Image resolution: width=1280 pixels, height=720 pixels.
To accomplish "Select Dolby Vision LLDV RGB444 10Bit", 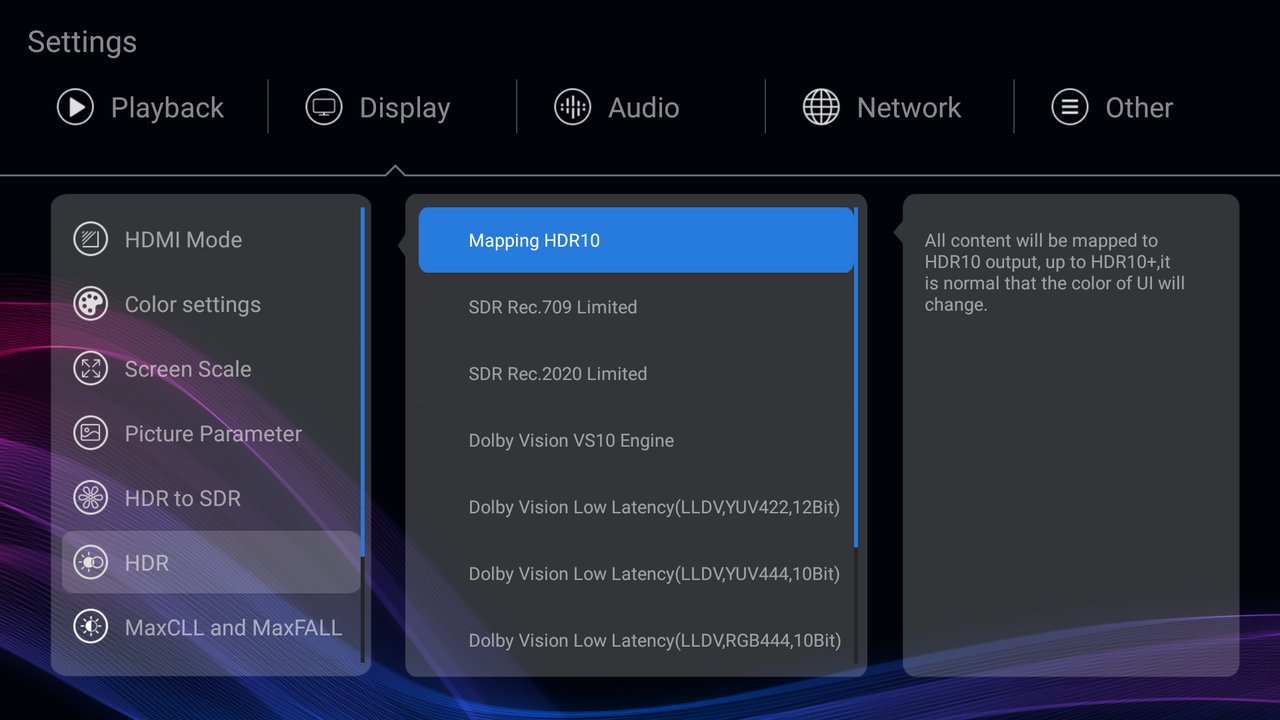I will 636,640.
